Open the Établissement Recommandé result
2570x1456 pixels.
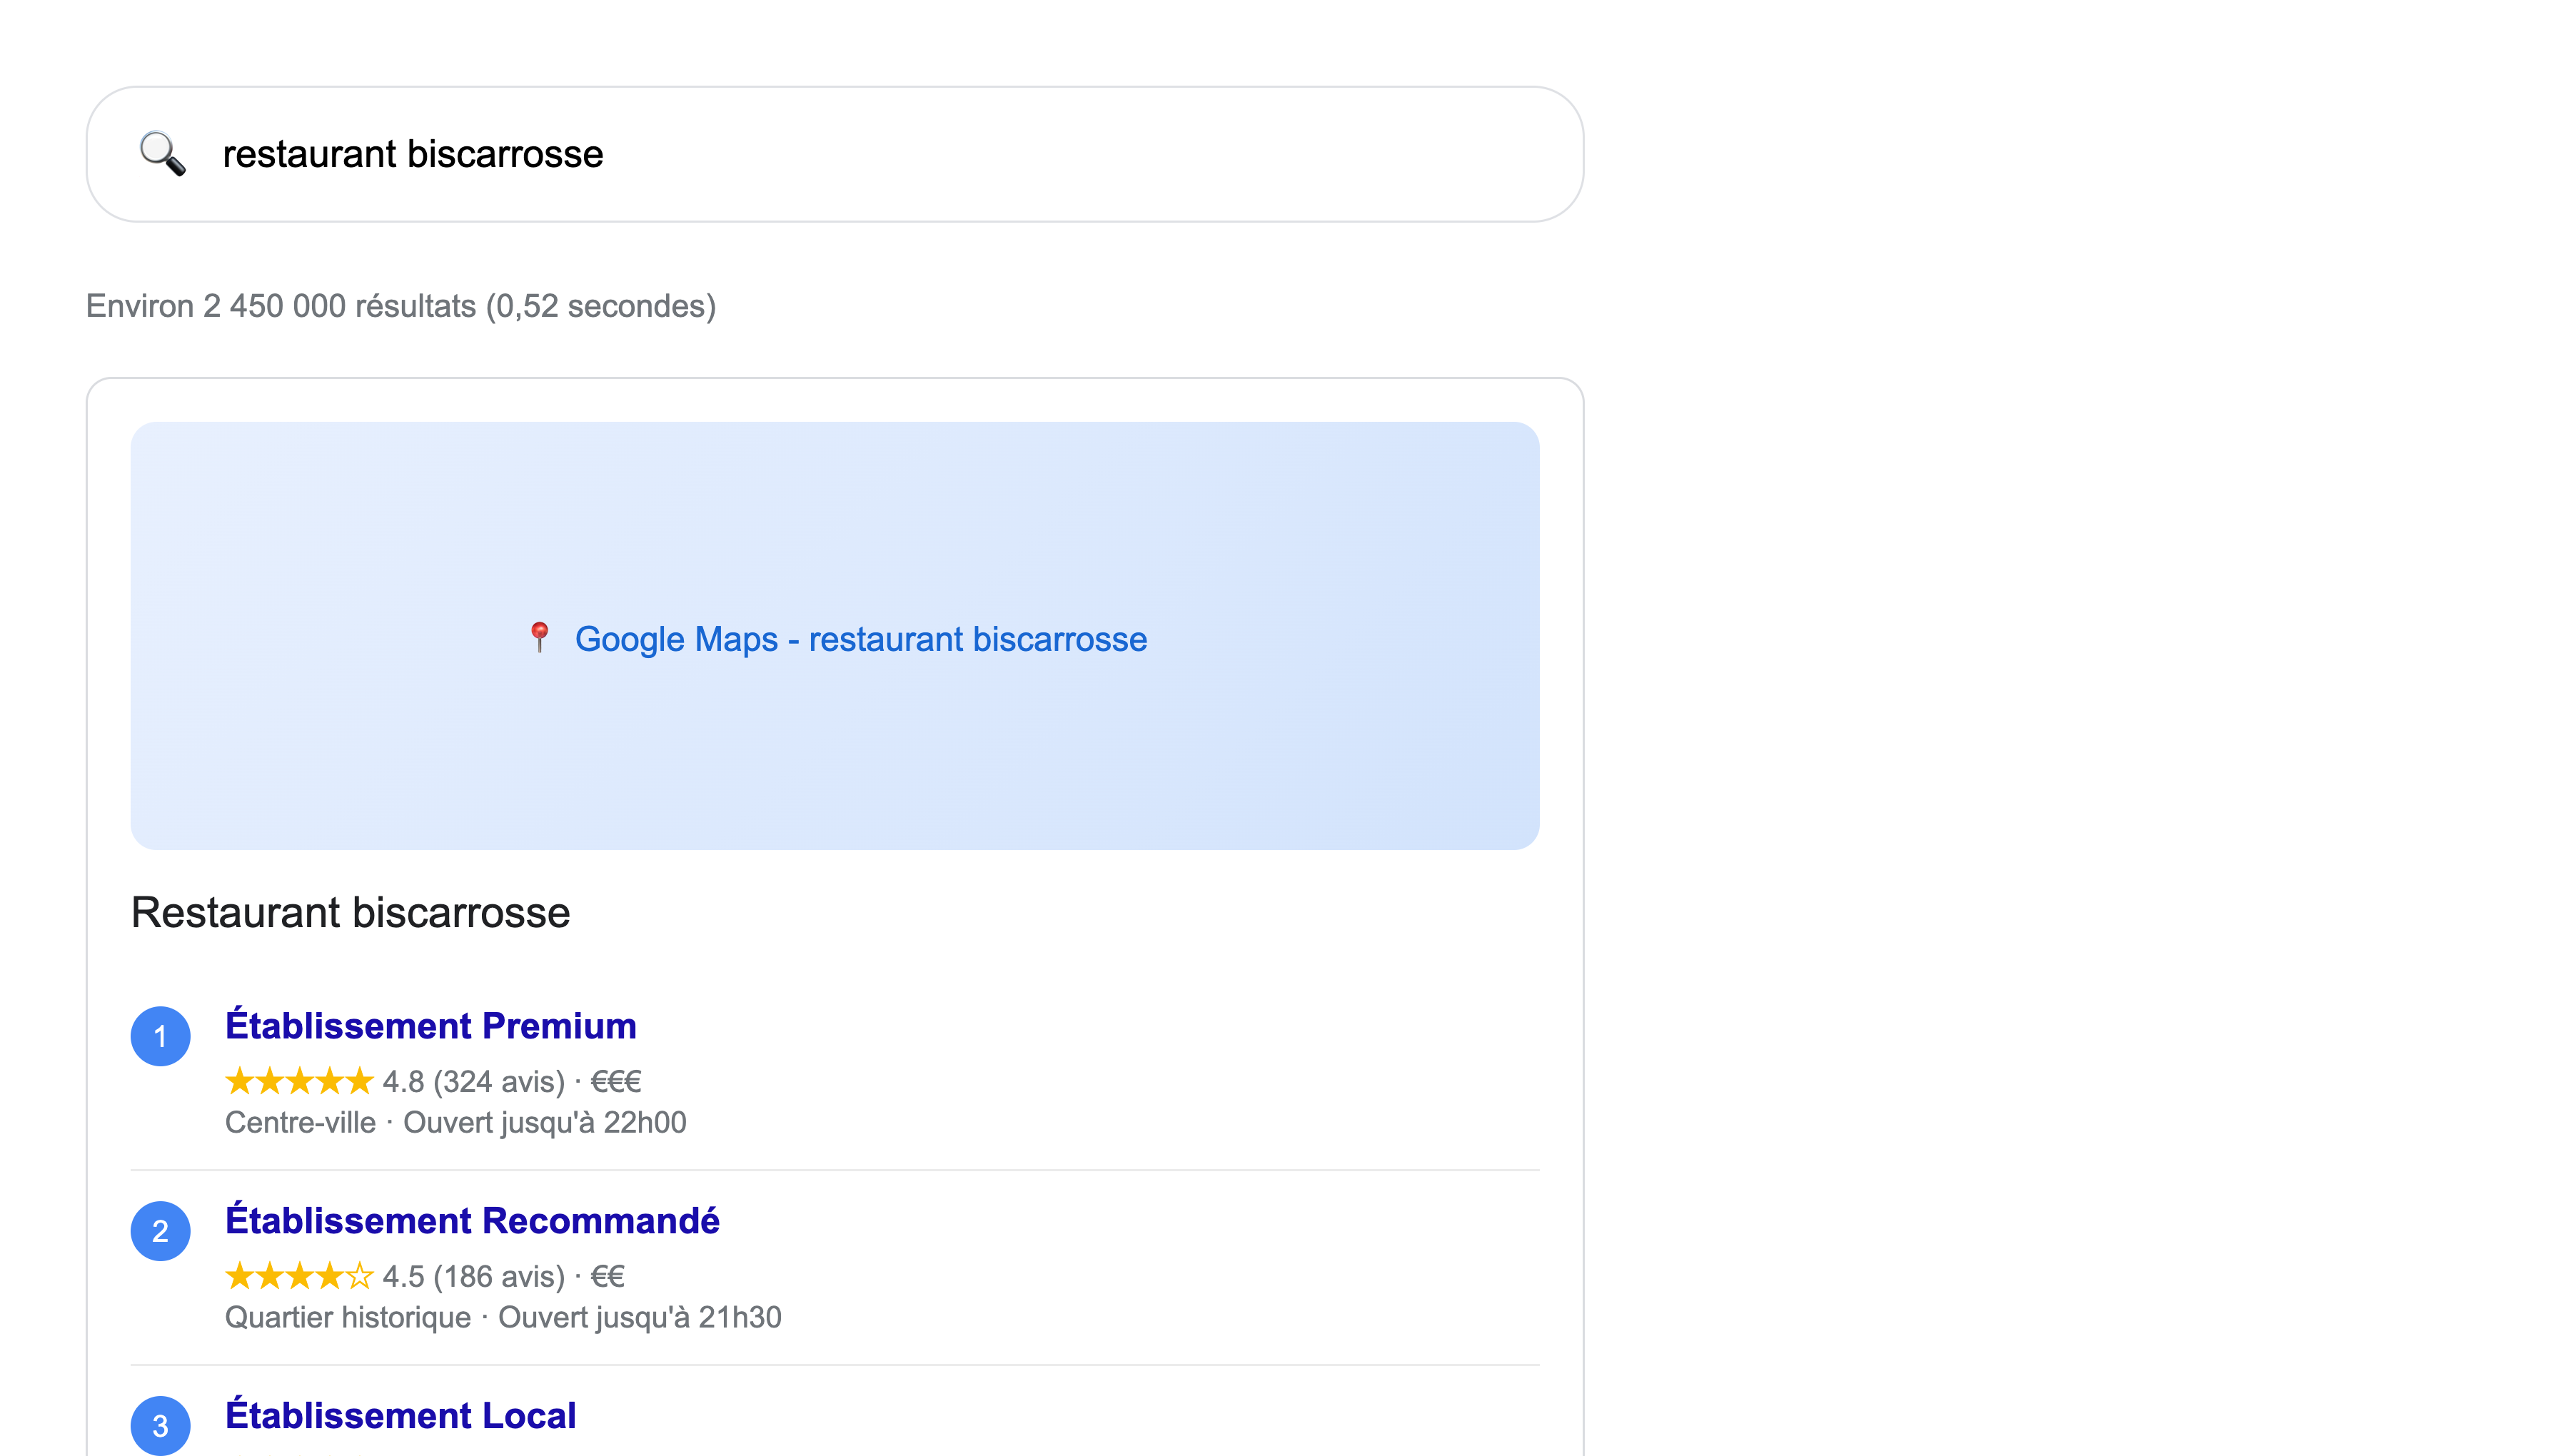(x=473, y=1221)
